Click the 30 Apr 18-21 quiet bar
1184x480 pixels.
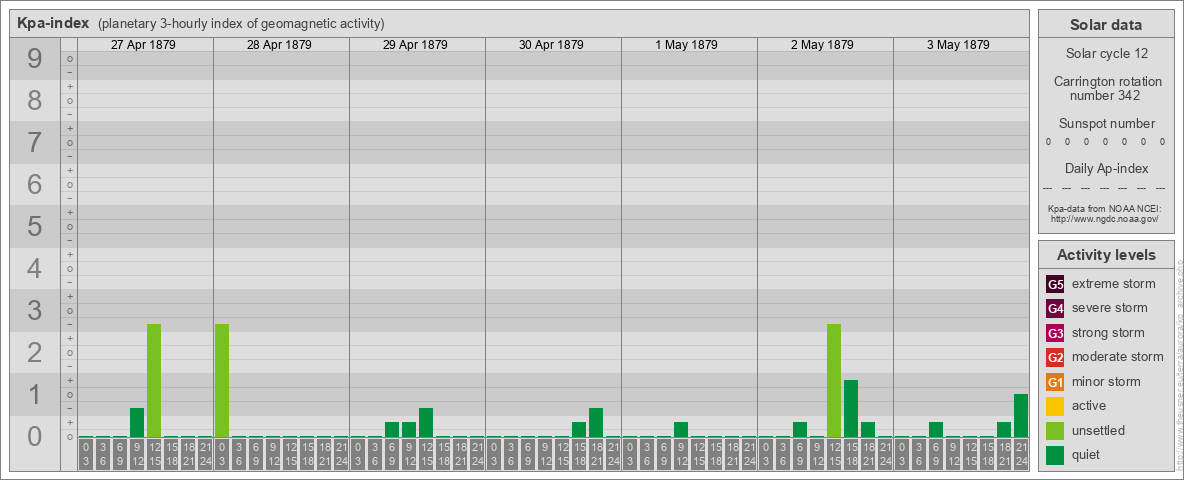(x=596, y=423)
